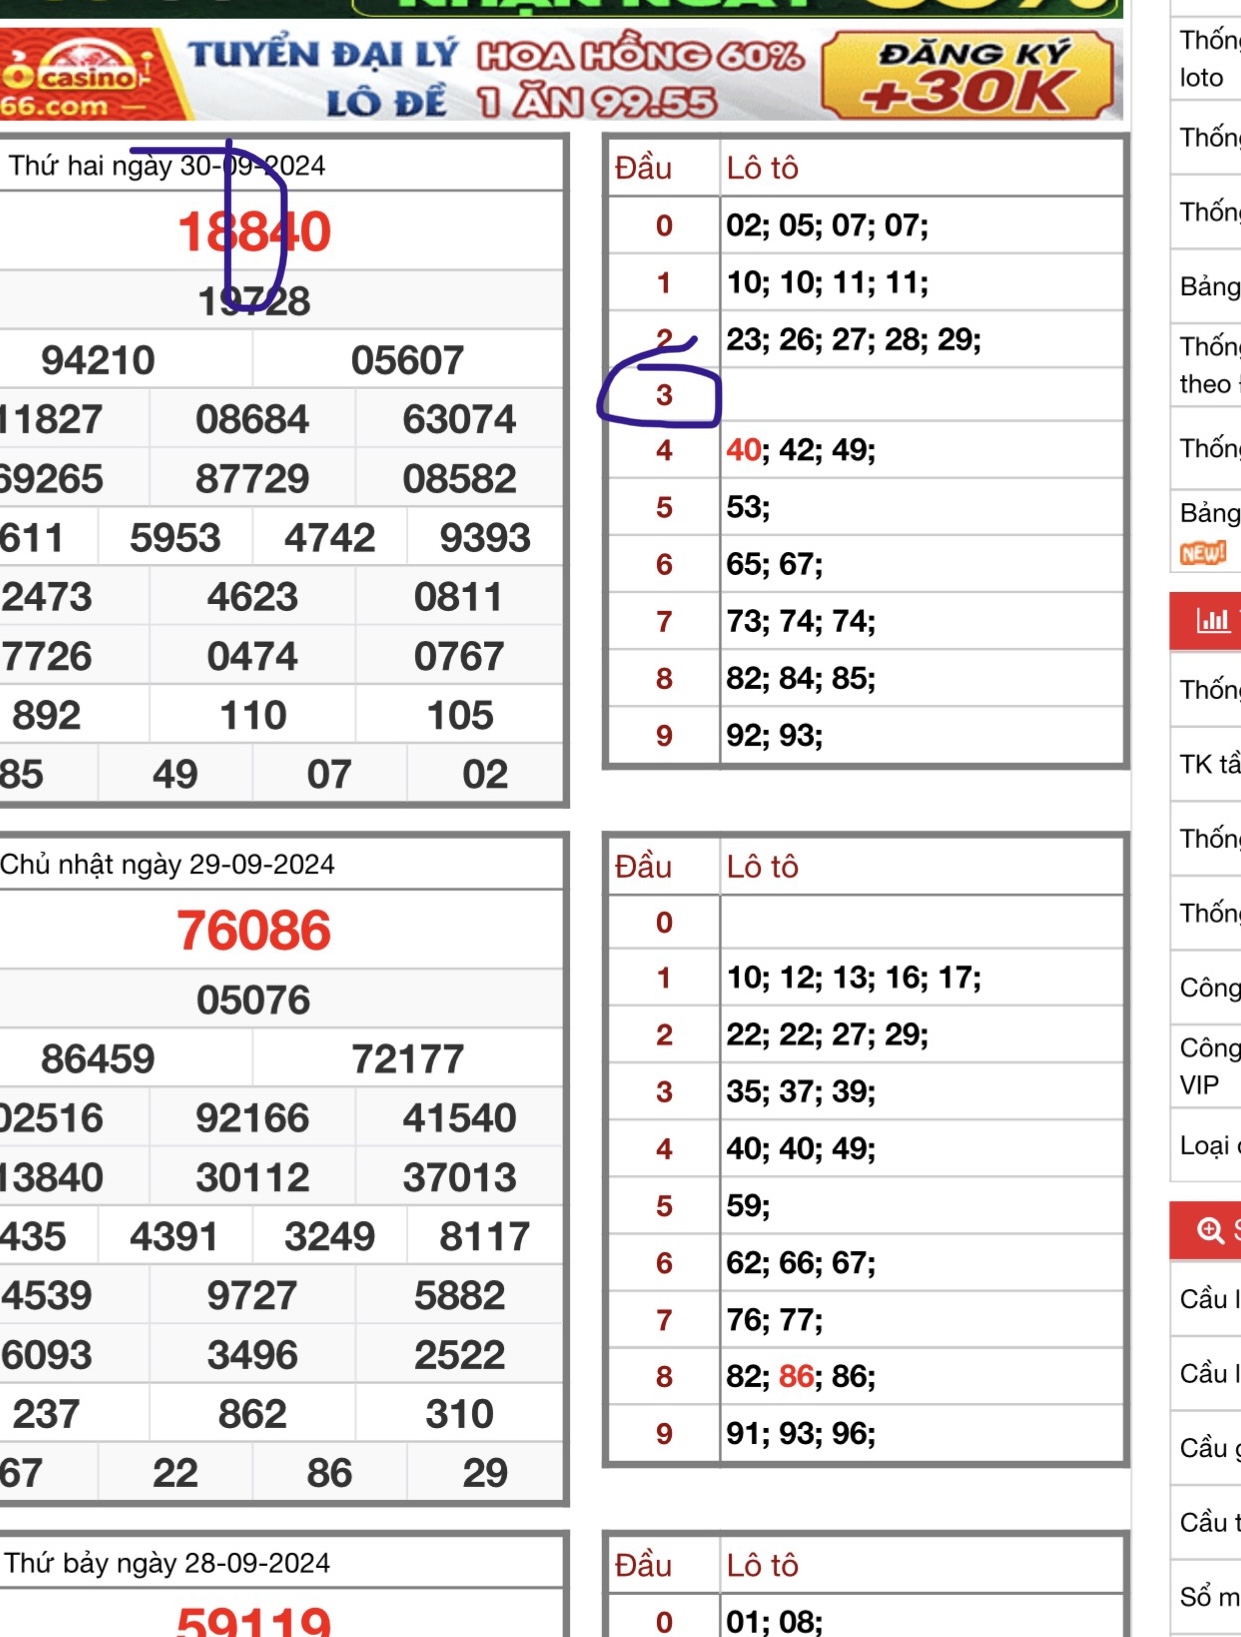Select special prize number 76086
Viewport: 1241px width, 1637px height.
point(254,930)
